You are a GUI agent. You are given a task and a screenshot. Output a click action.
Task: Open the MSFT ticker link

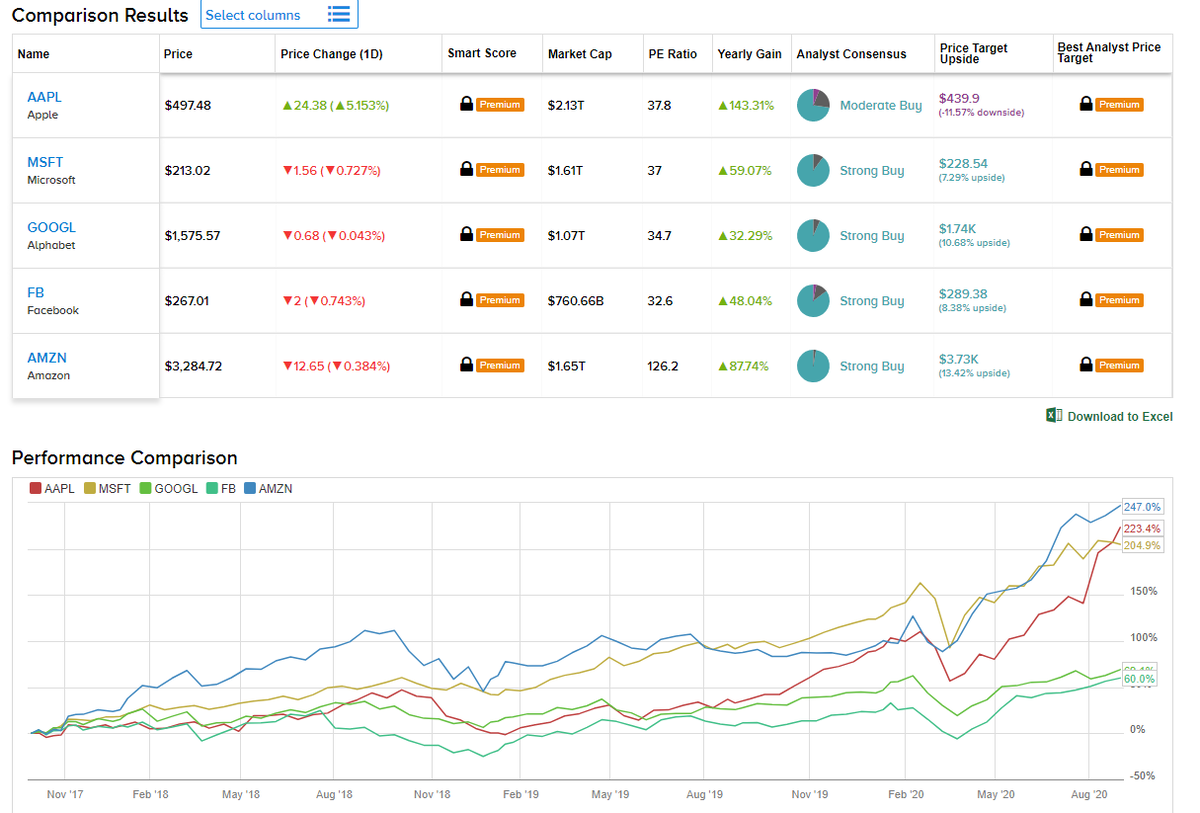[45, 162]
